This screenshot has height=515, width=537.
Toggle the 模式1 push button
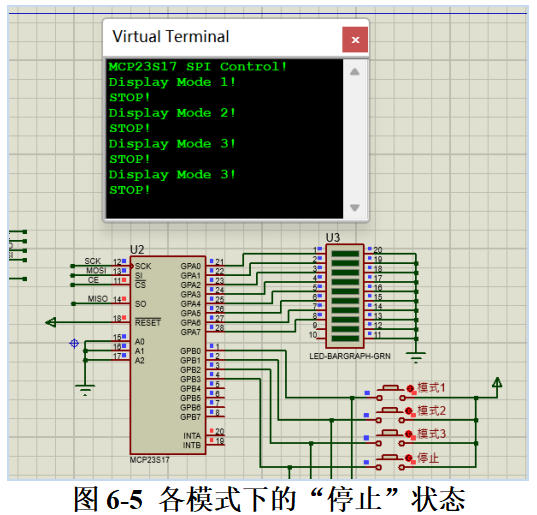(x=390, y=392)
